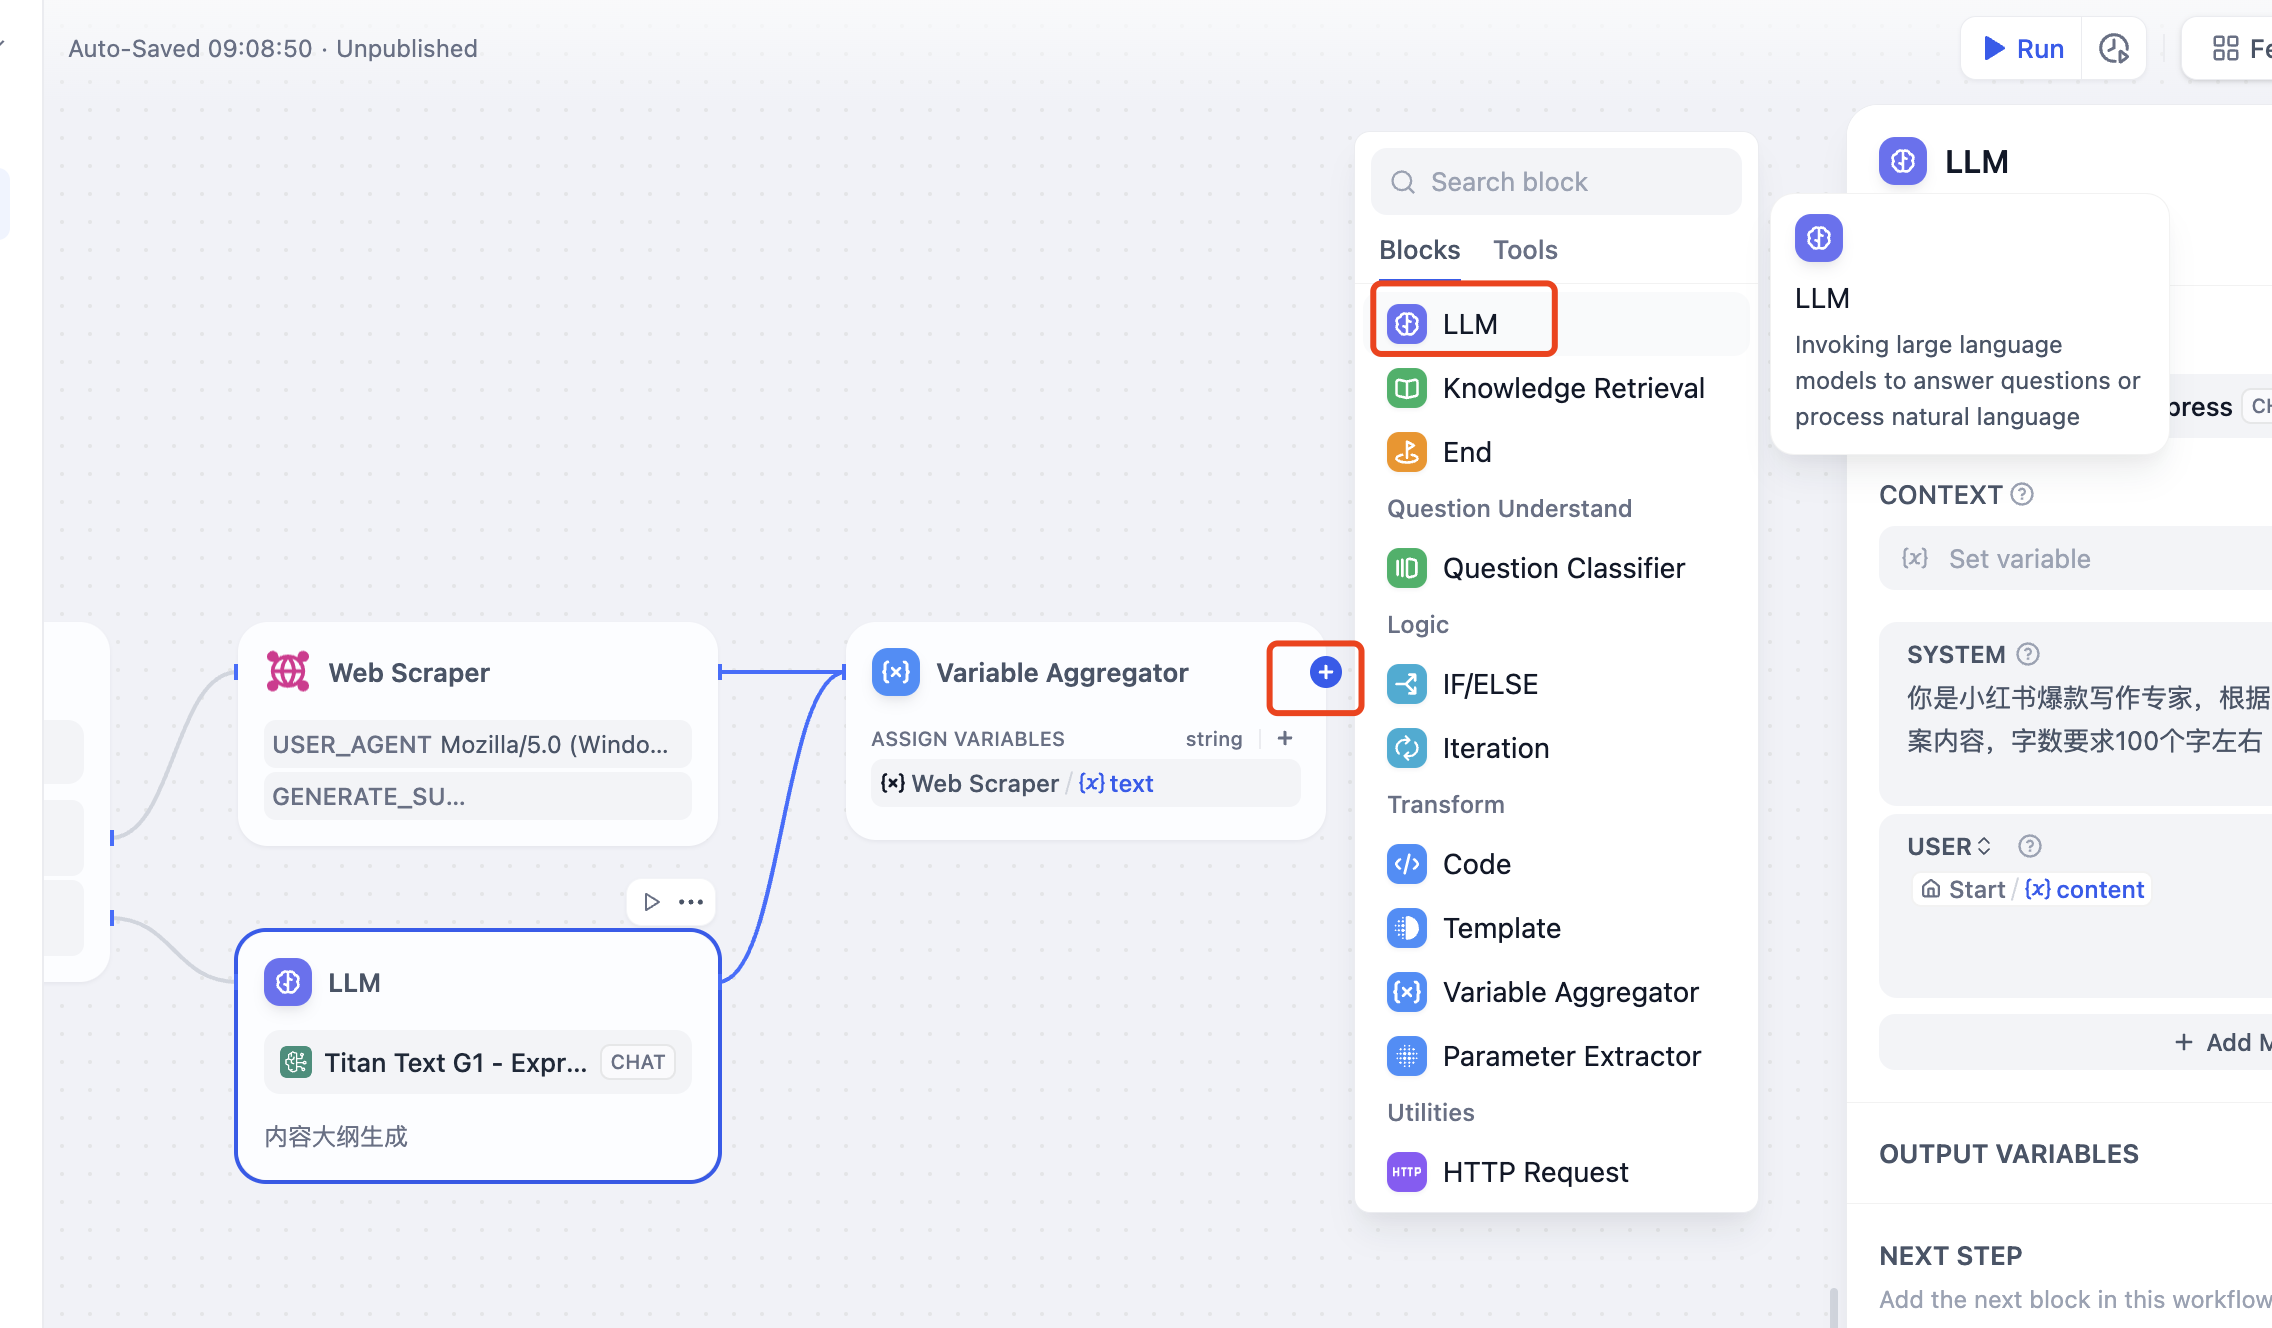
Task: Click the Titan Text G1 model row
Action: [x=477, y=1062]
